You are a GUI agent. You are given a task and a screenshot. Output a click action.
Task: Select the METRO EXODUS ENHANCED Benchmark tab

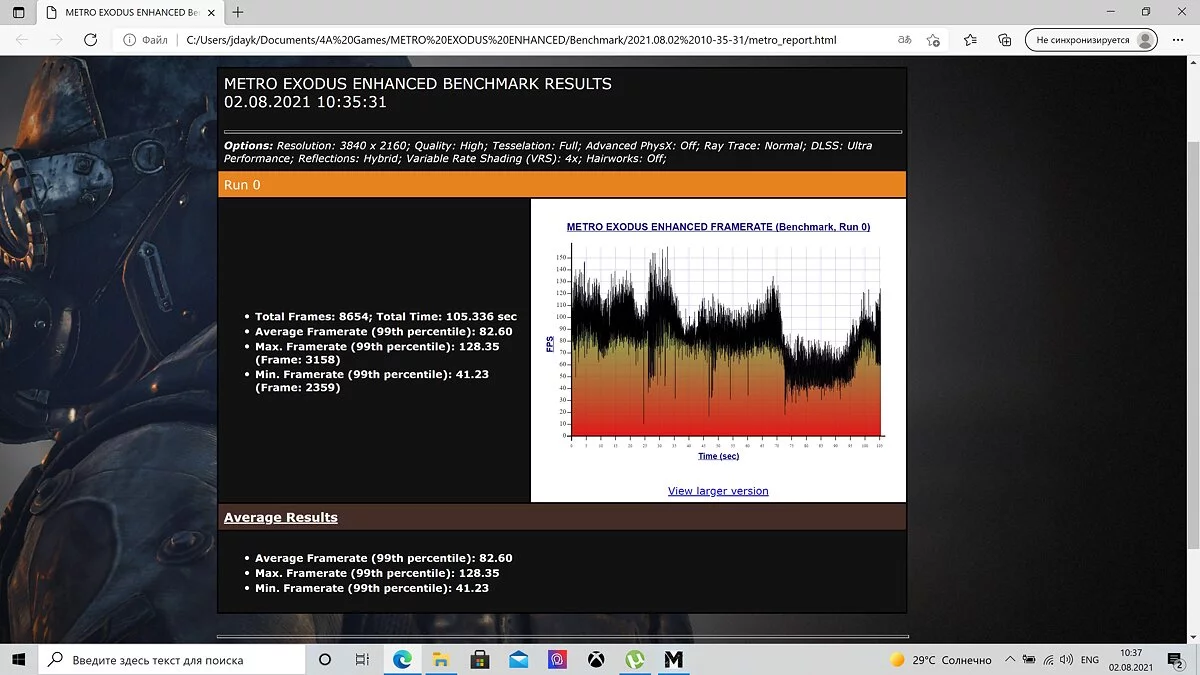point(130,12)
